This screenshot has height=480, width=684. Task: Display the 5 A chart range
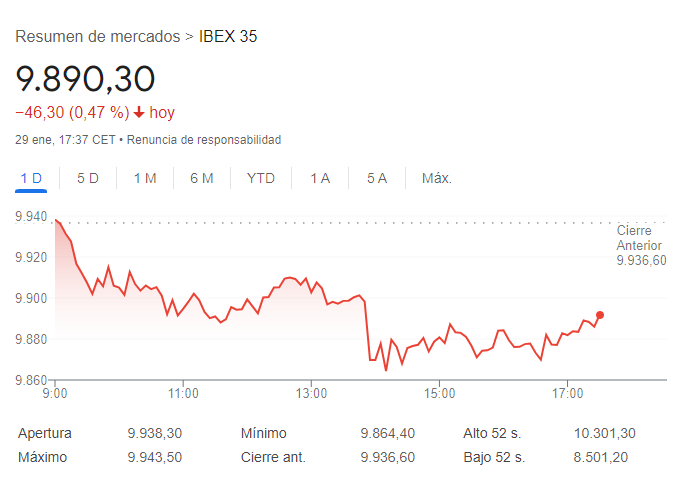pyautogui.click(x=377, y=178)
